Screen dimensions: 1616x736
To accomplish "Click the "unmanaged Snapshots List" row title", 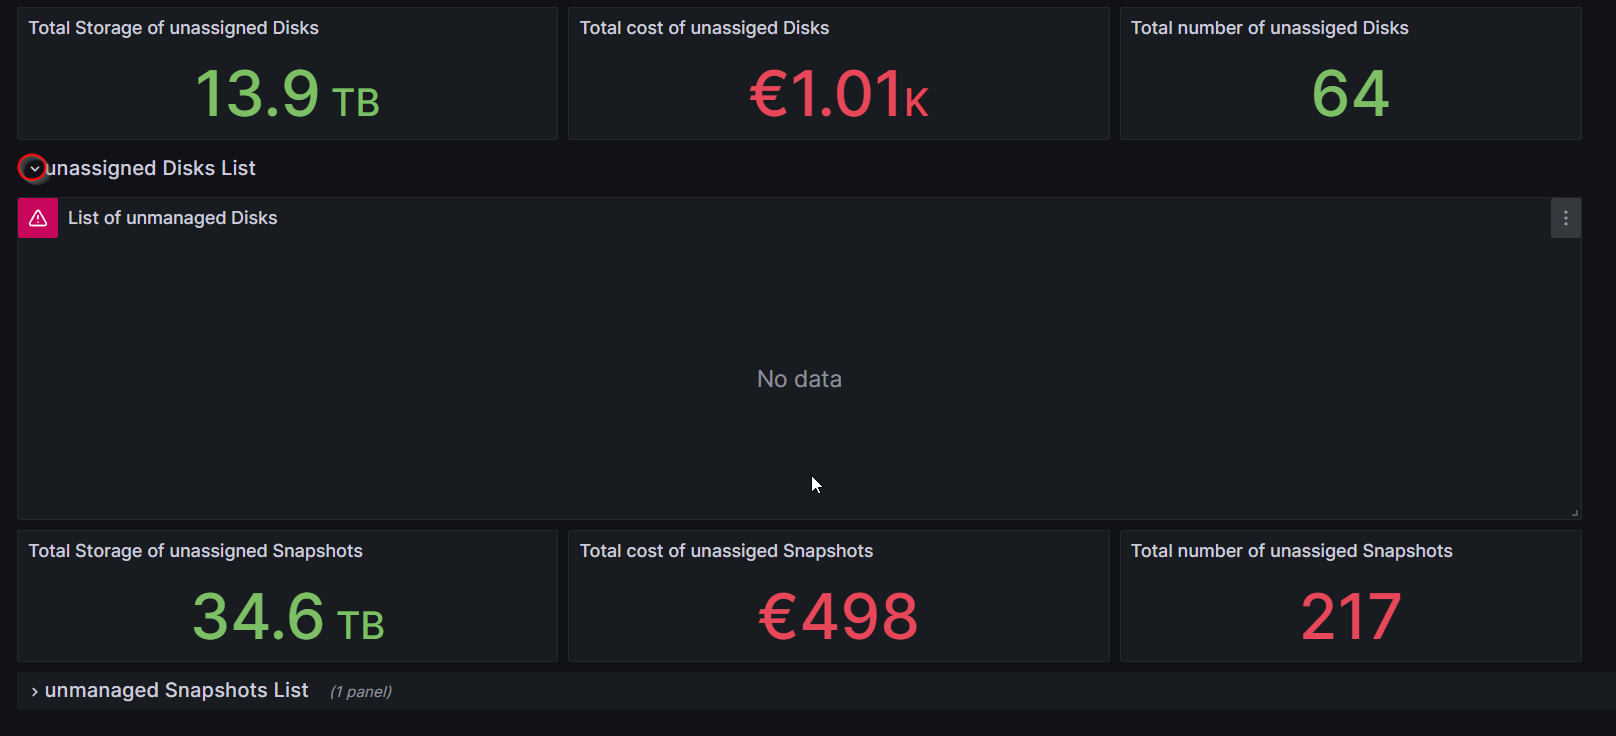I will (x=177, y=691).
